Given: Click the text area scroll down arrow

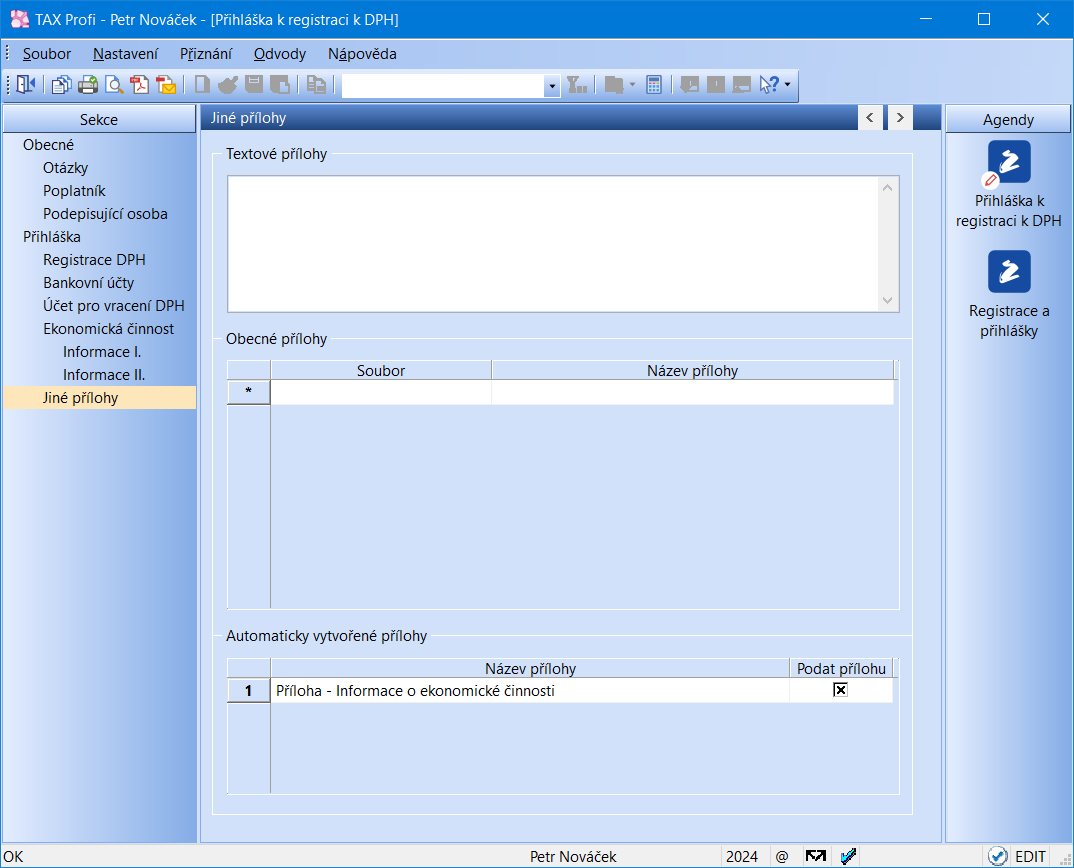Looking at the screenshot, I should pyautogui.click(x=888, y=300).
